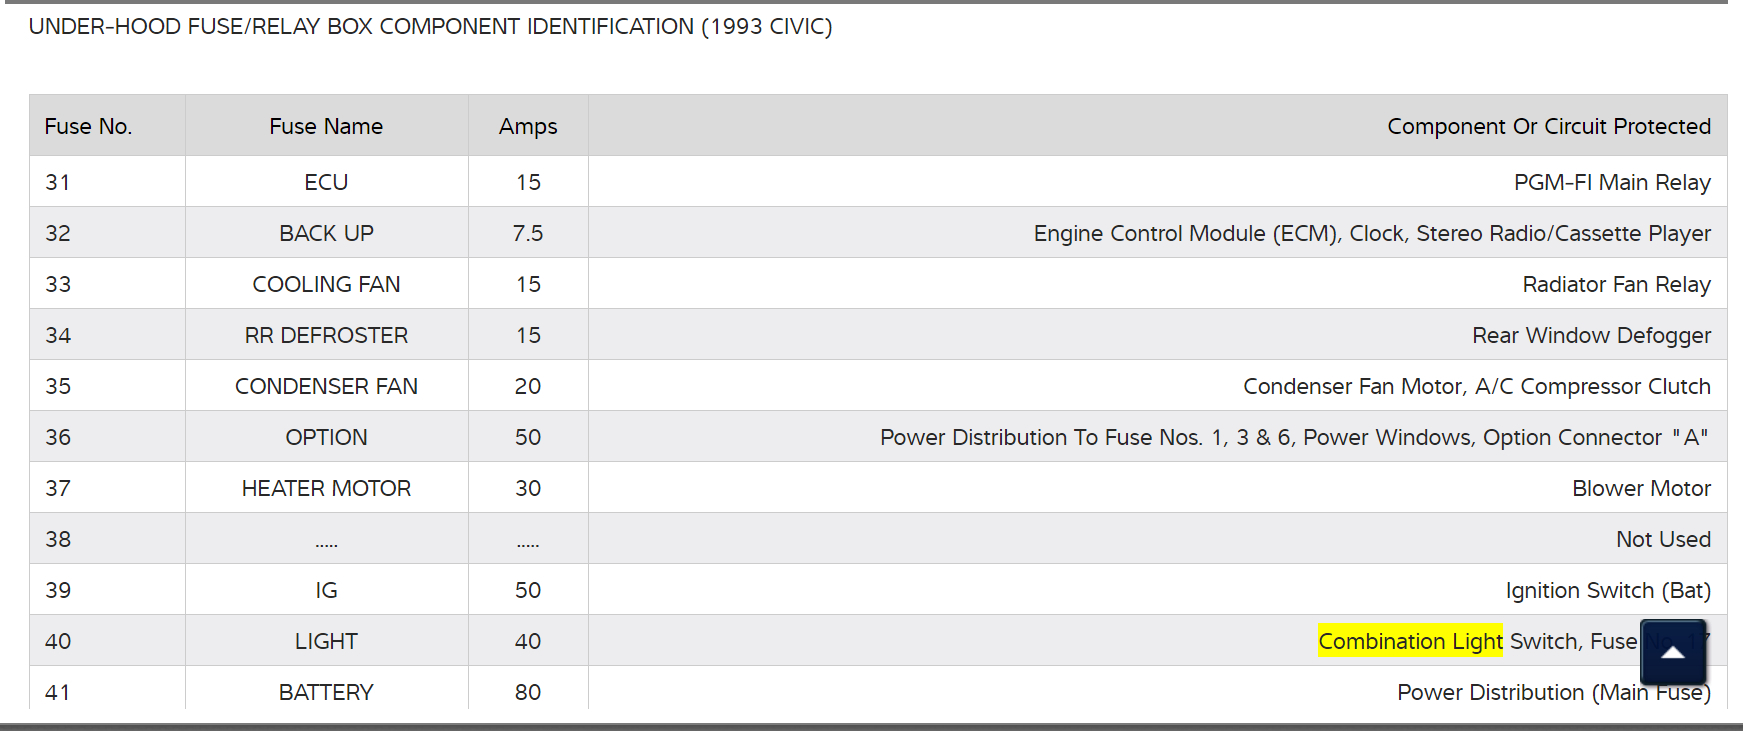1743x731 pixels.
Task: Click the 'HEATER MOTOR' fuse name
Action: (x=326, y=488)
